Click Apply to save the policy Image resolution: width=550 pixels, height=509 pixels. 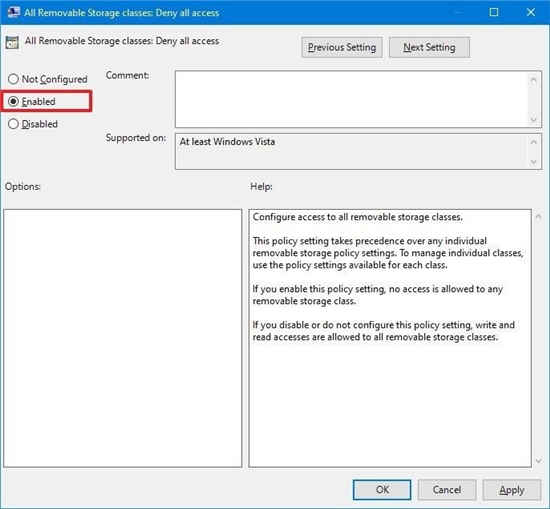point(512,490)
